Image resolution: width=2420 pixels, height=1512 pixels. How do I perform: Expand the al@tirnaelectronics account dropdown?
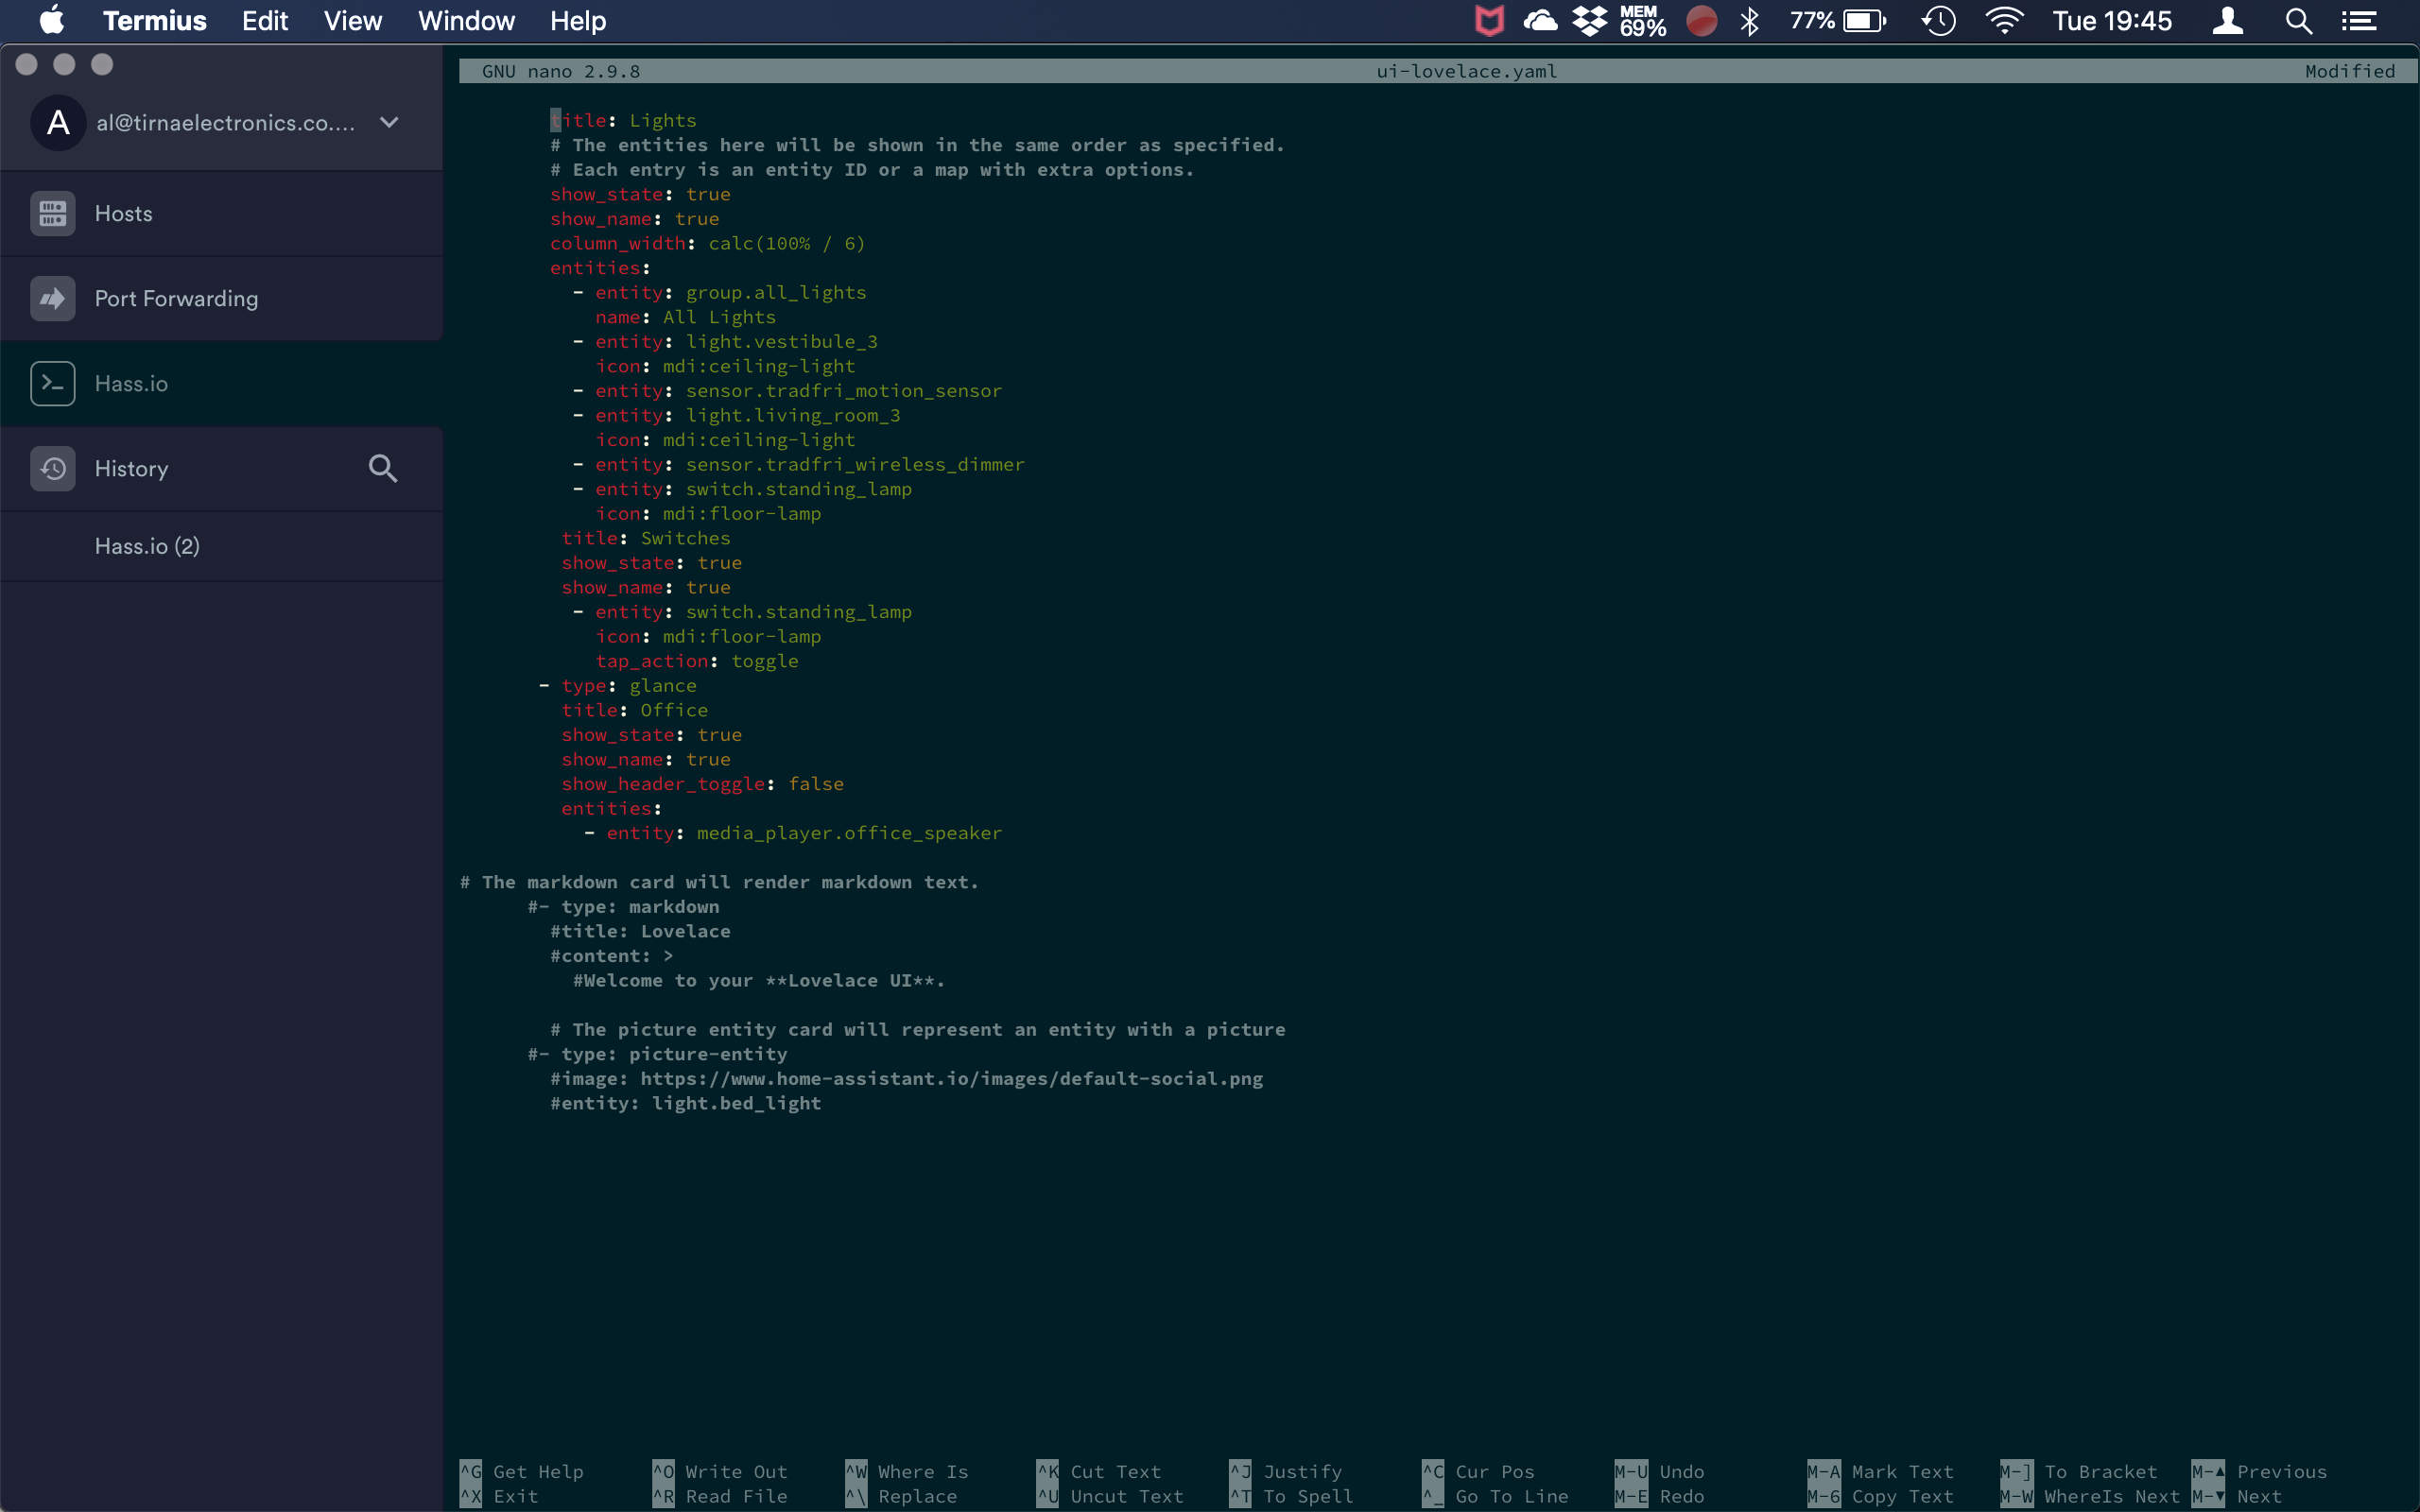coord(388,122)
